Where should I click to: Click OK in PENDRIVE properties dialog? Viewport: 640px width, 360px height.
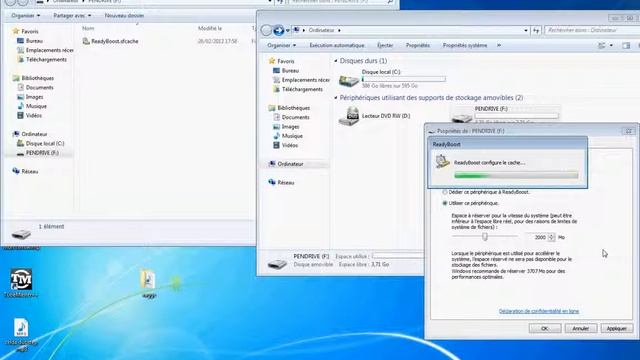(544, 328)
